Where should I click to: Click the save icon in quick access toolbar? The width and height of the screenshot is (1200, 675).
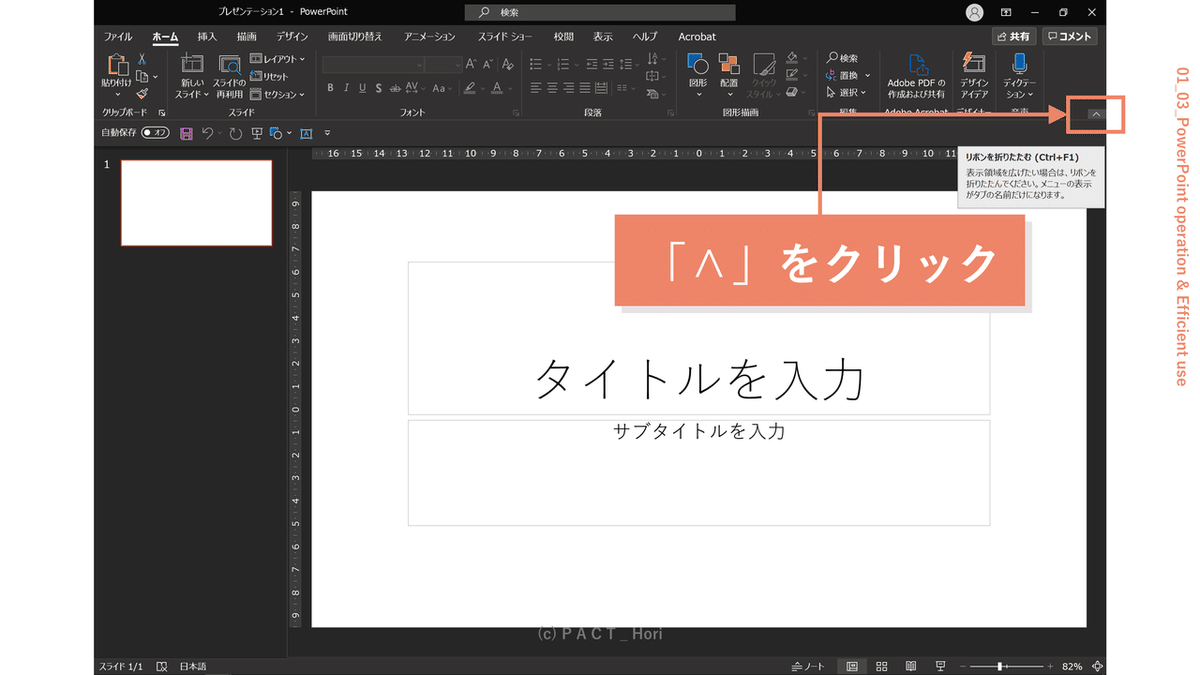186,133
